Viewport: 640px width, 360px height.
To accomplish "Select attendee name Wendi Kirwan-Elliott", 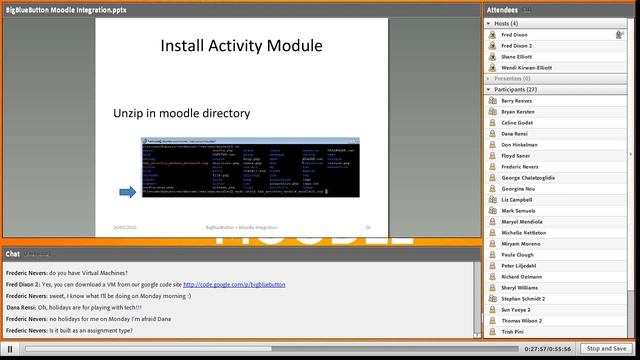I will pyautogui.click(x=527, y=68).
